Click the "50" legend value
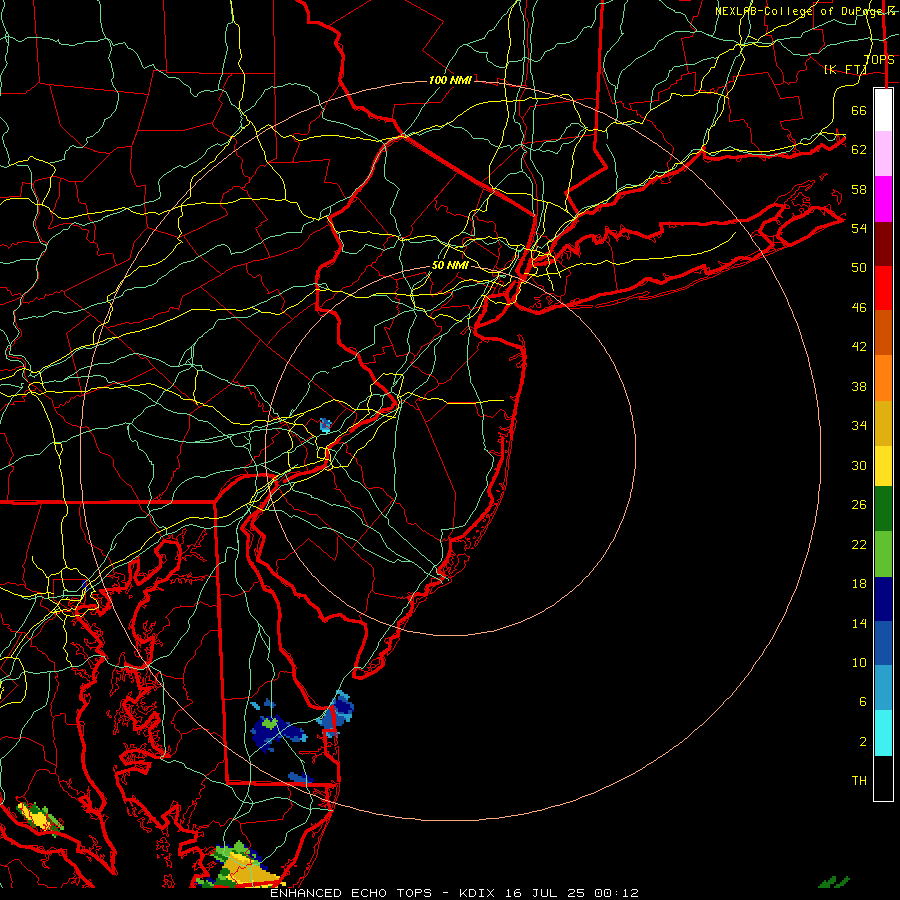Screen dimensions: 900x900 click(859, 268)
